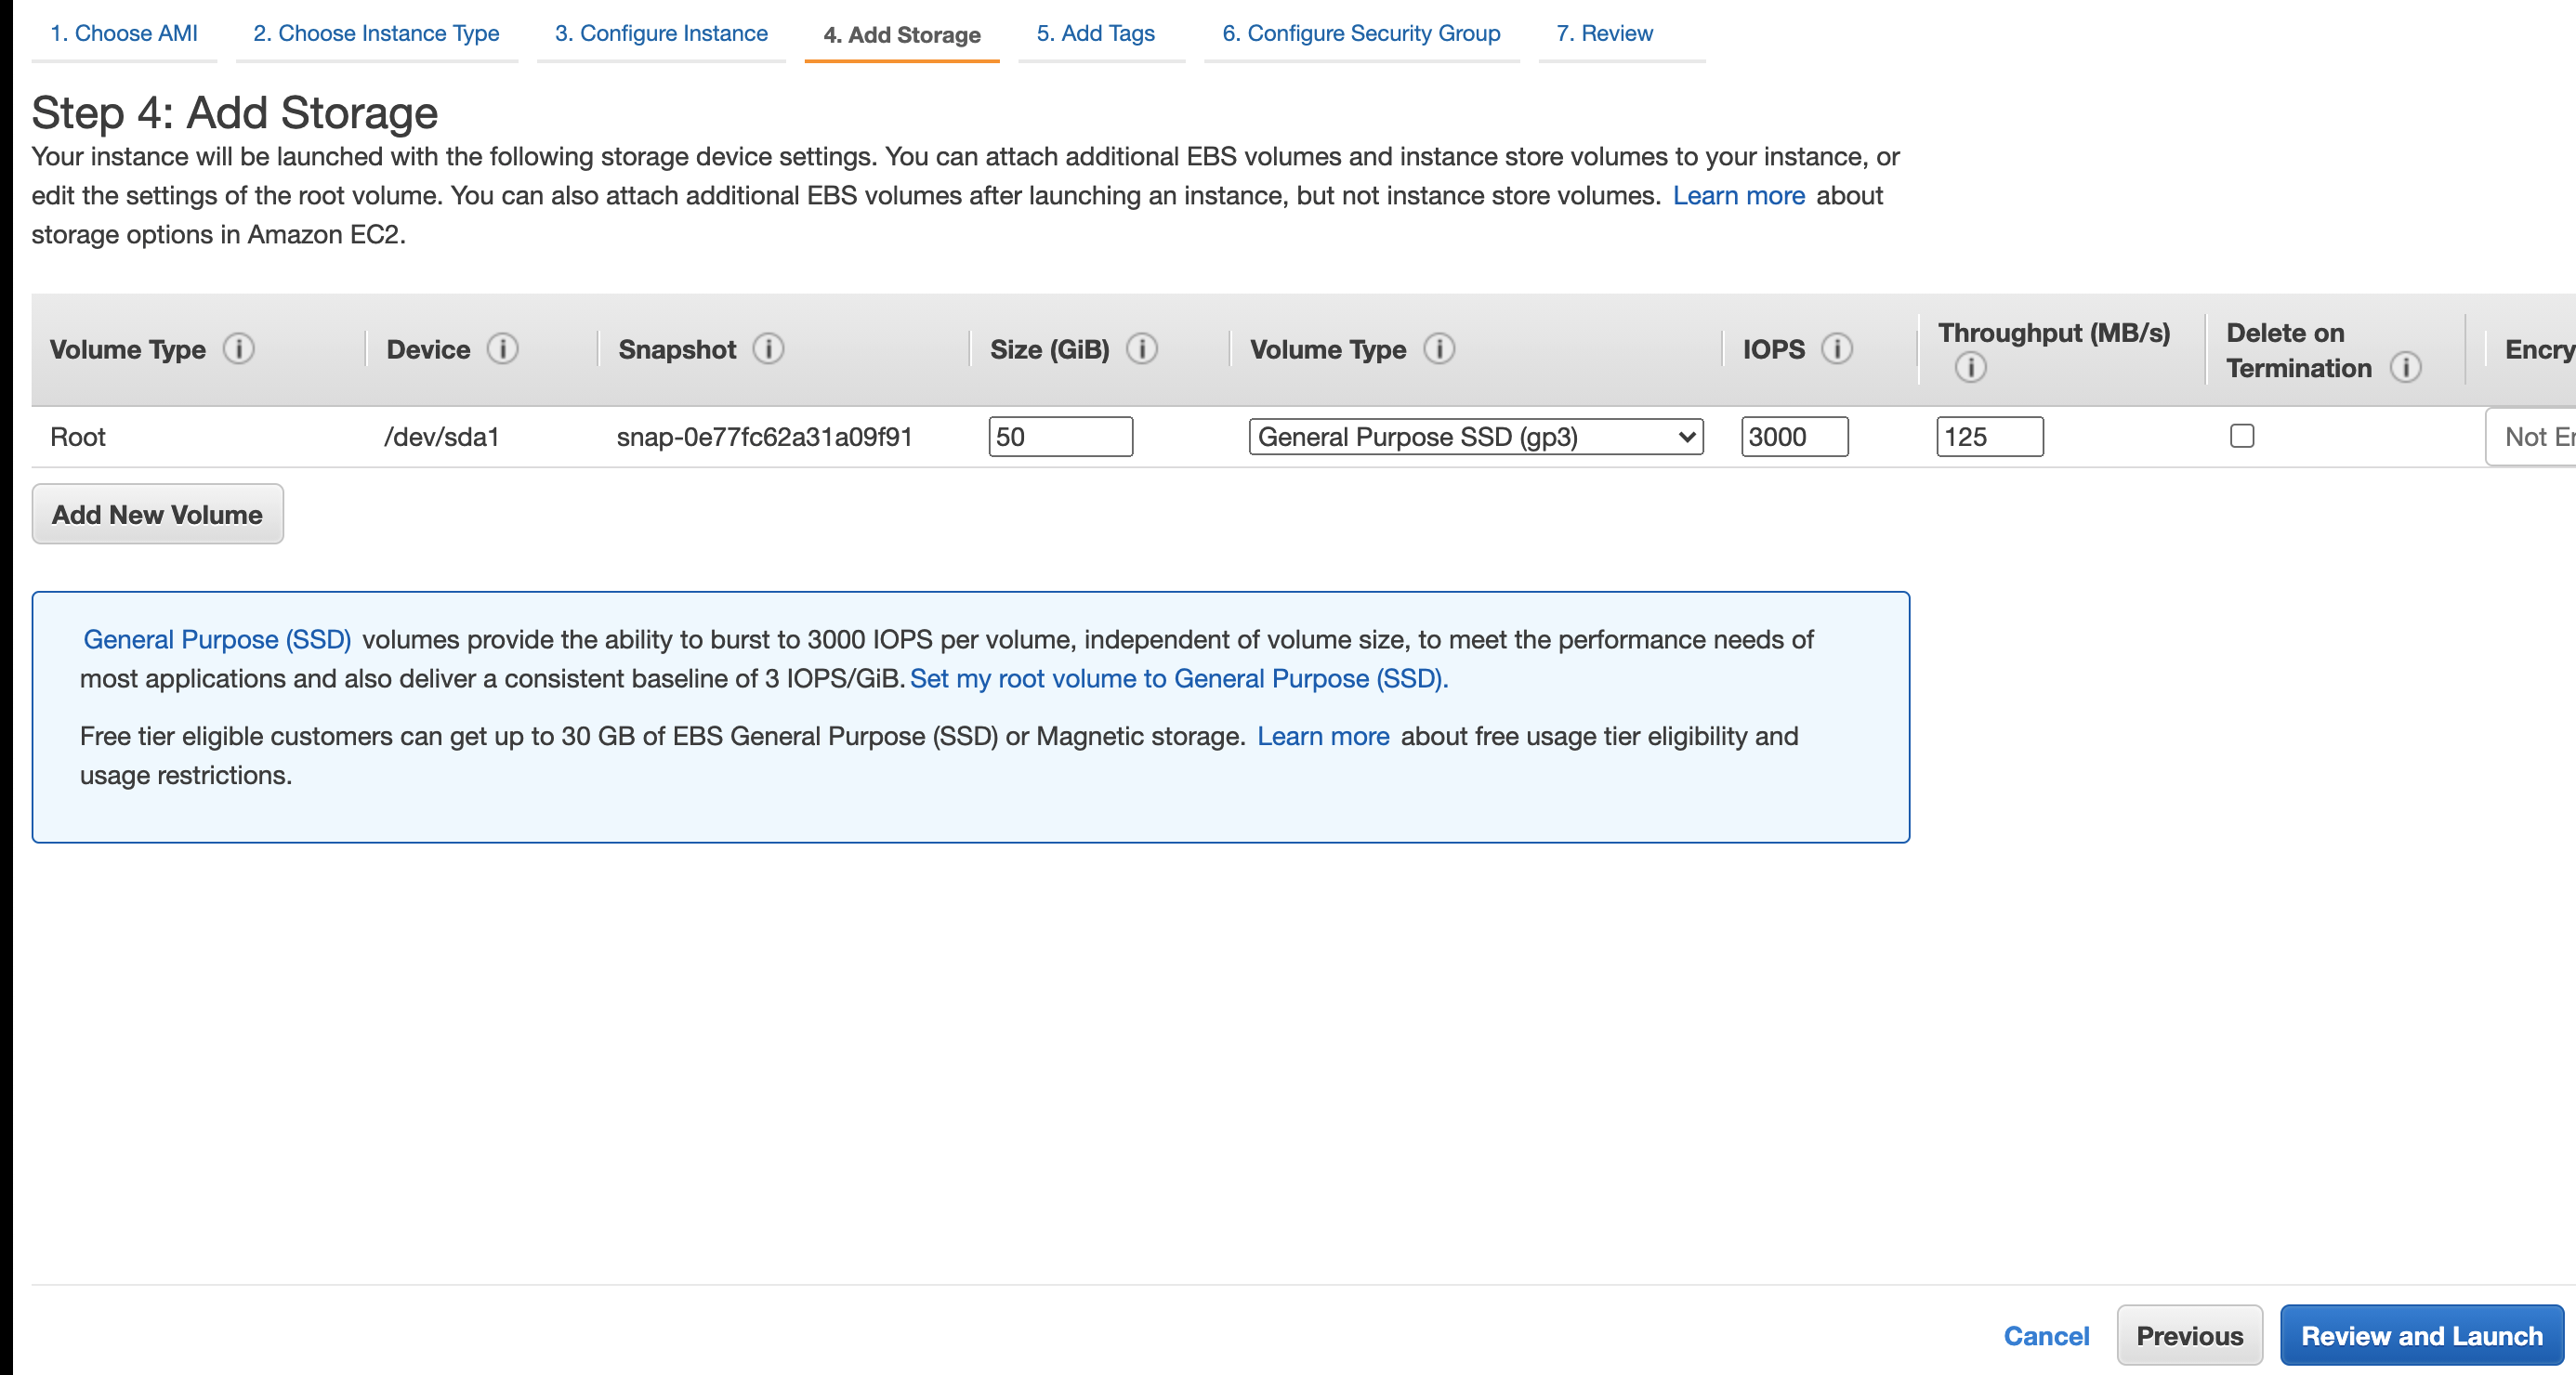Click info icon next to Snapshot header
The image size is (2576, 1375).
768,349
